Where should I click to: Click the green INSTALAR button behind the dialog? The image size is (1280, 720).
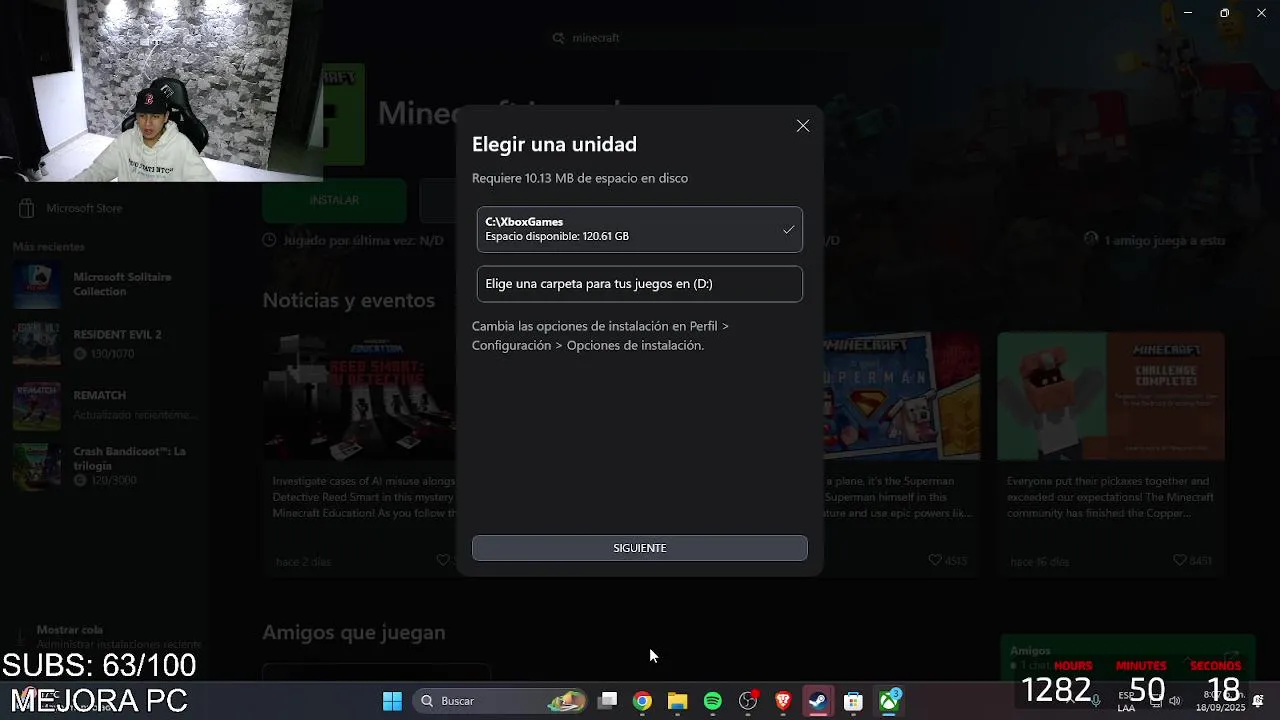click(x=334, y=200)
